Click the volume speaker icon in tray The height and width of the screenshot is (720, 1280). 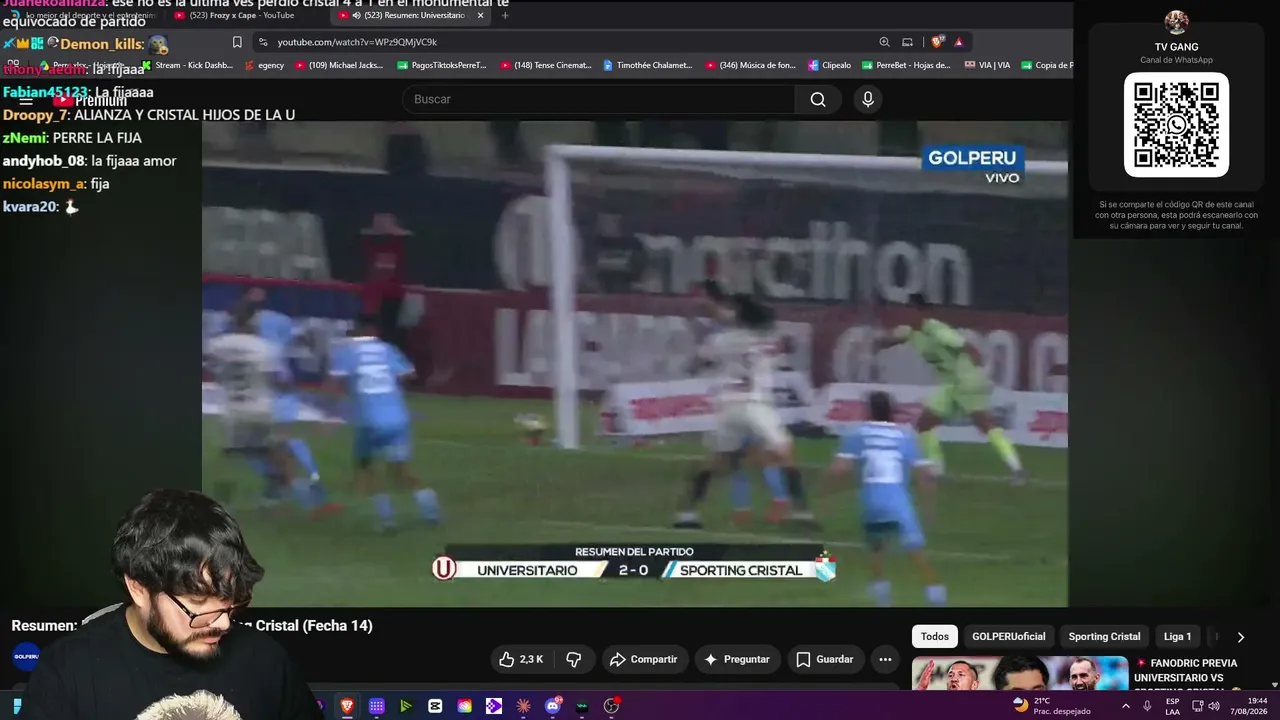point(1215,706)
